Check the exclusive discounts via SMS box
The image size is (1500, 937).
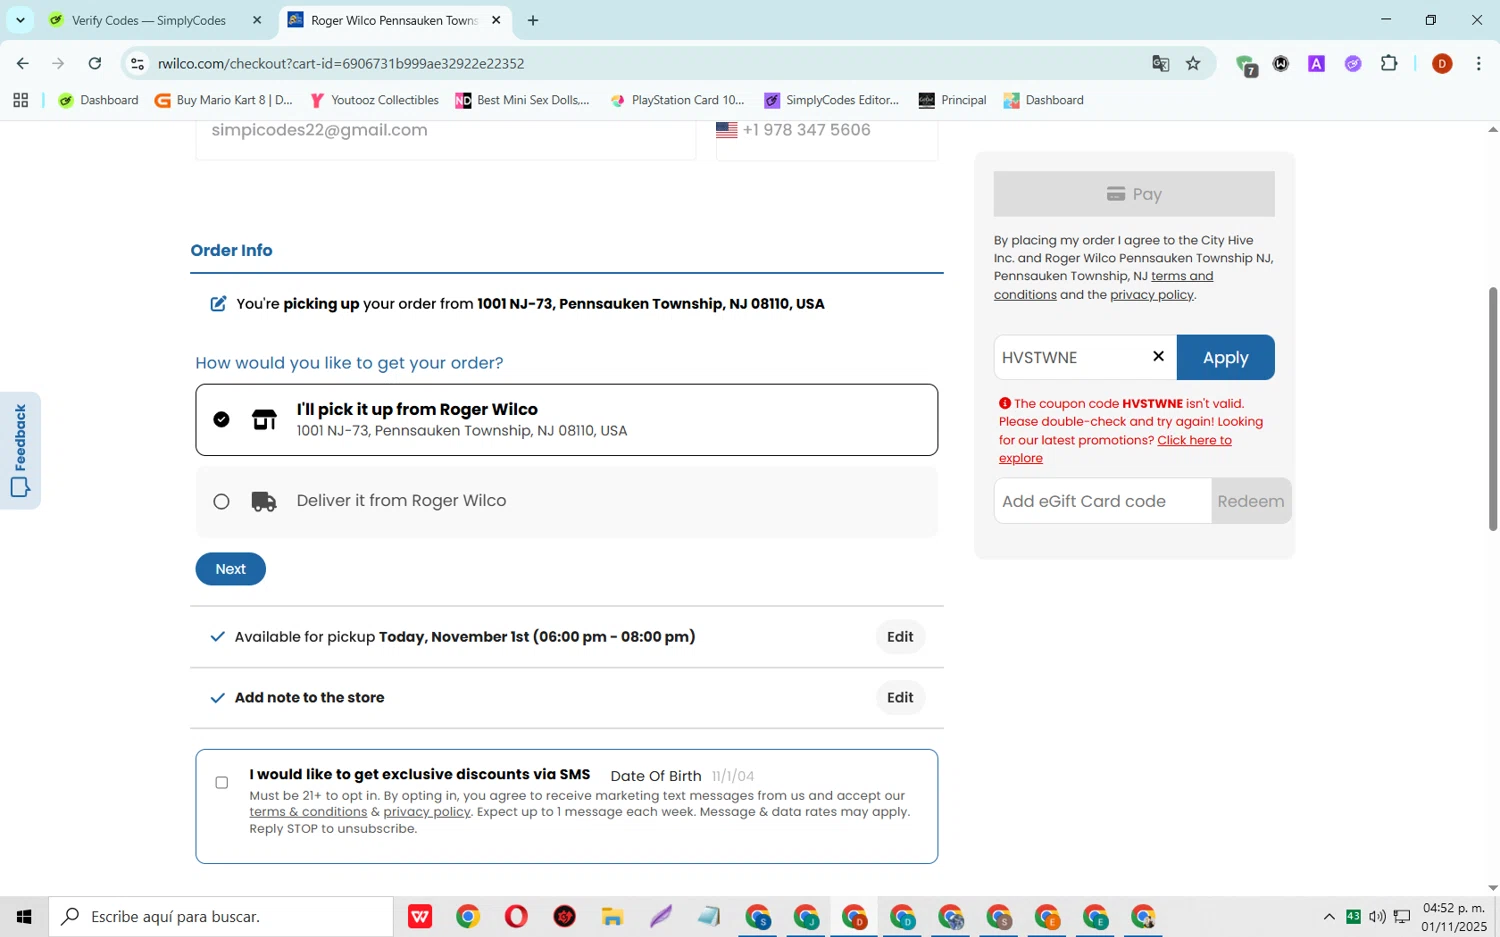[x=222, y=782]
